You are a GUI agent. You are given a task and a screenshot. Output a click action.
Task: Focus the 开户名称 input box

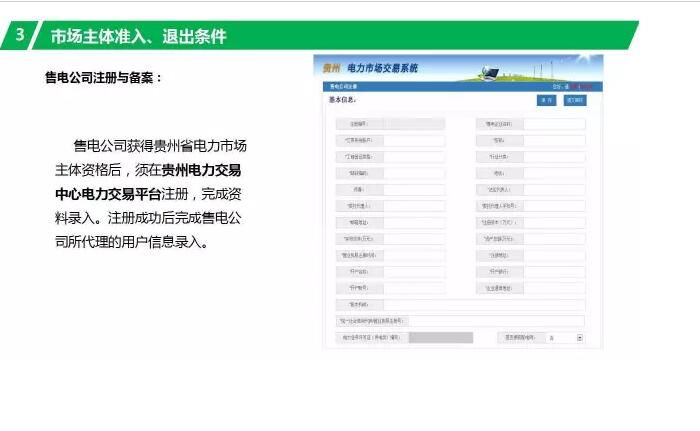tap(416, 271)
